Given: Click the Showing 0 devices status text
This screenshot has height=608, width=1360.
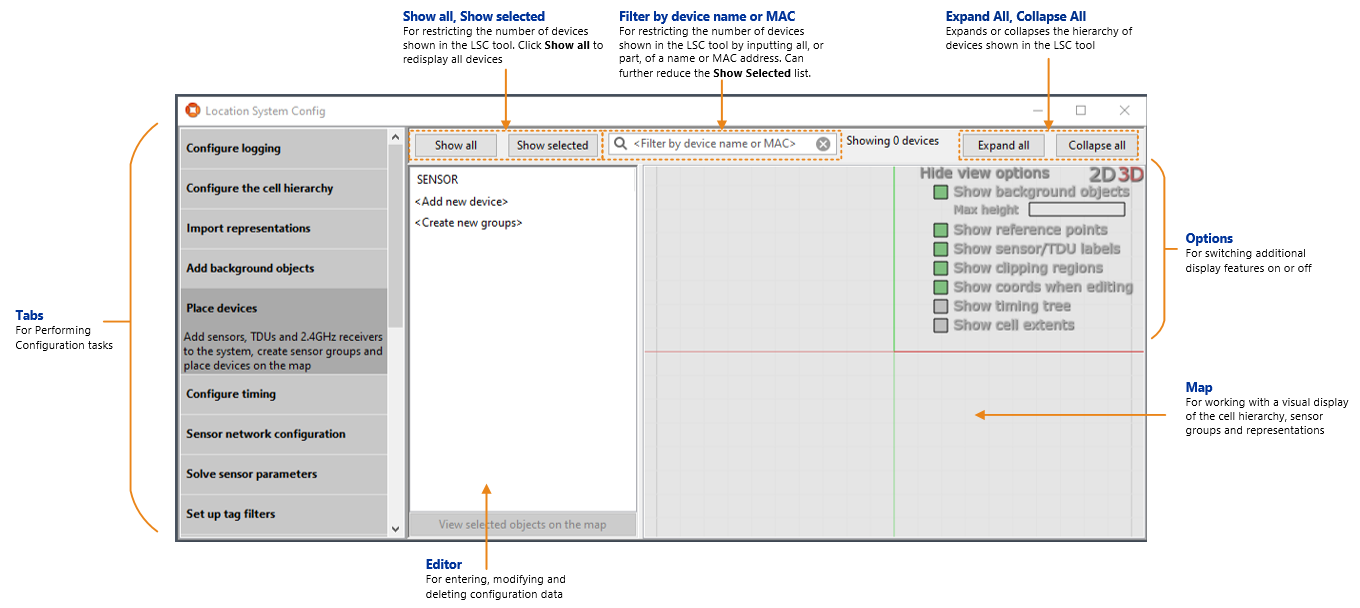Looking at the screenshot, I should click(893, 141).
